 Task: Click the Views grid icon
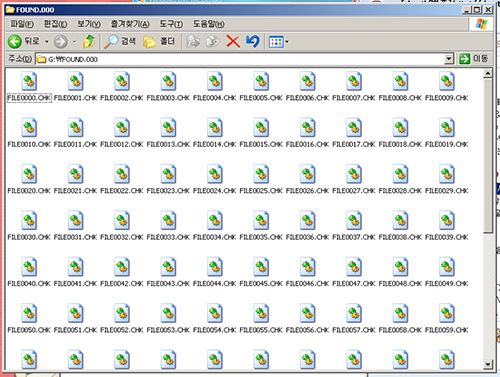point(276,42)
